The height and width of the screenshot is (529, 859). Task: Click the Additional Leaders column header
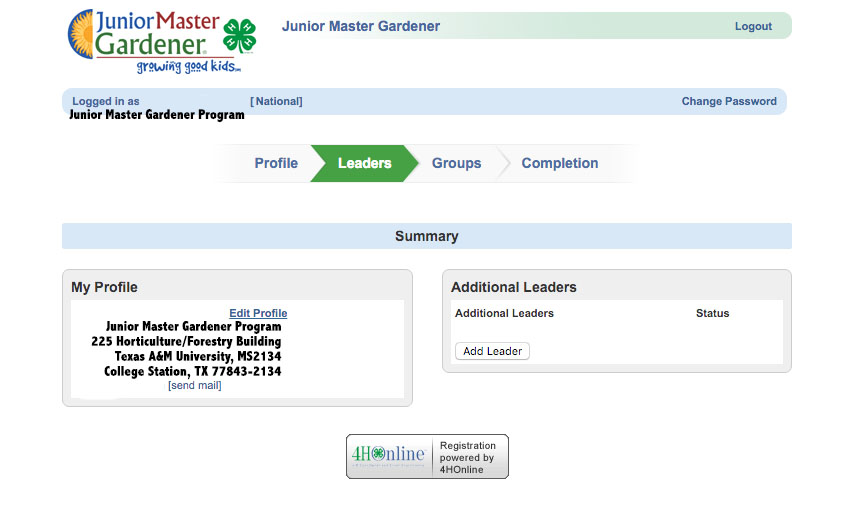coord(504,313)
